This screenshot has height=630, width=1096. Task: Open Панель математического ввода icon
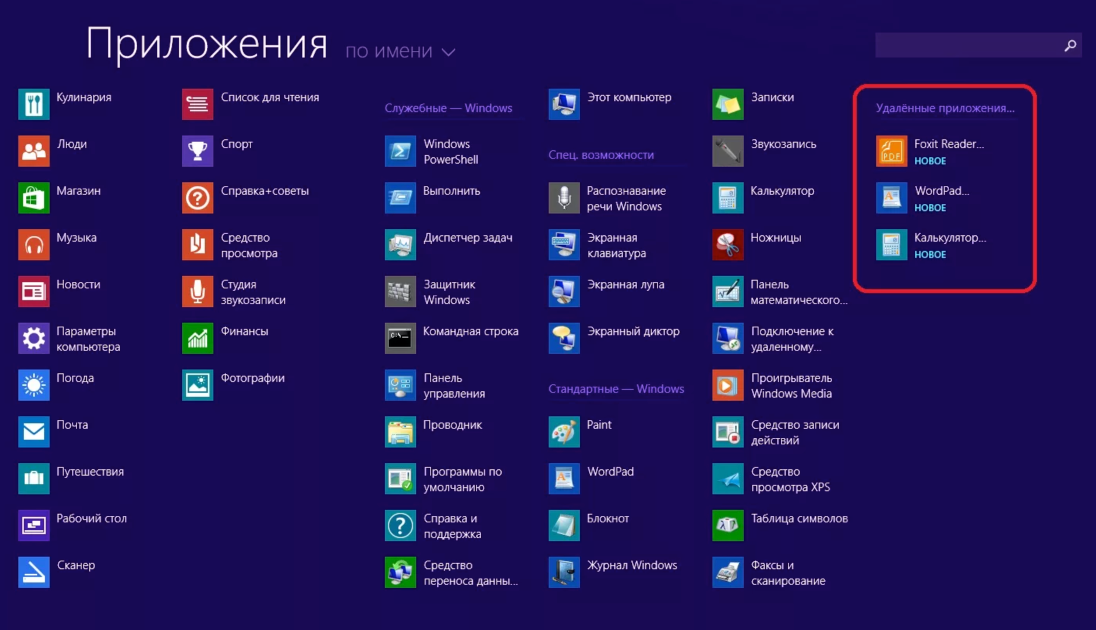coord(728,292)
